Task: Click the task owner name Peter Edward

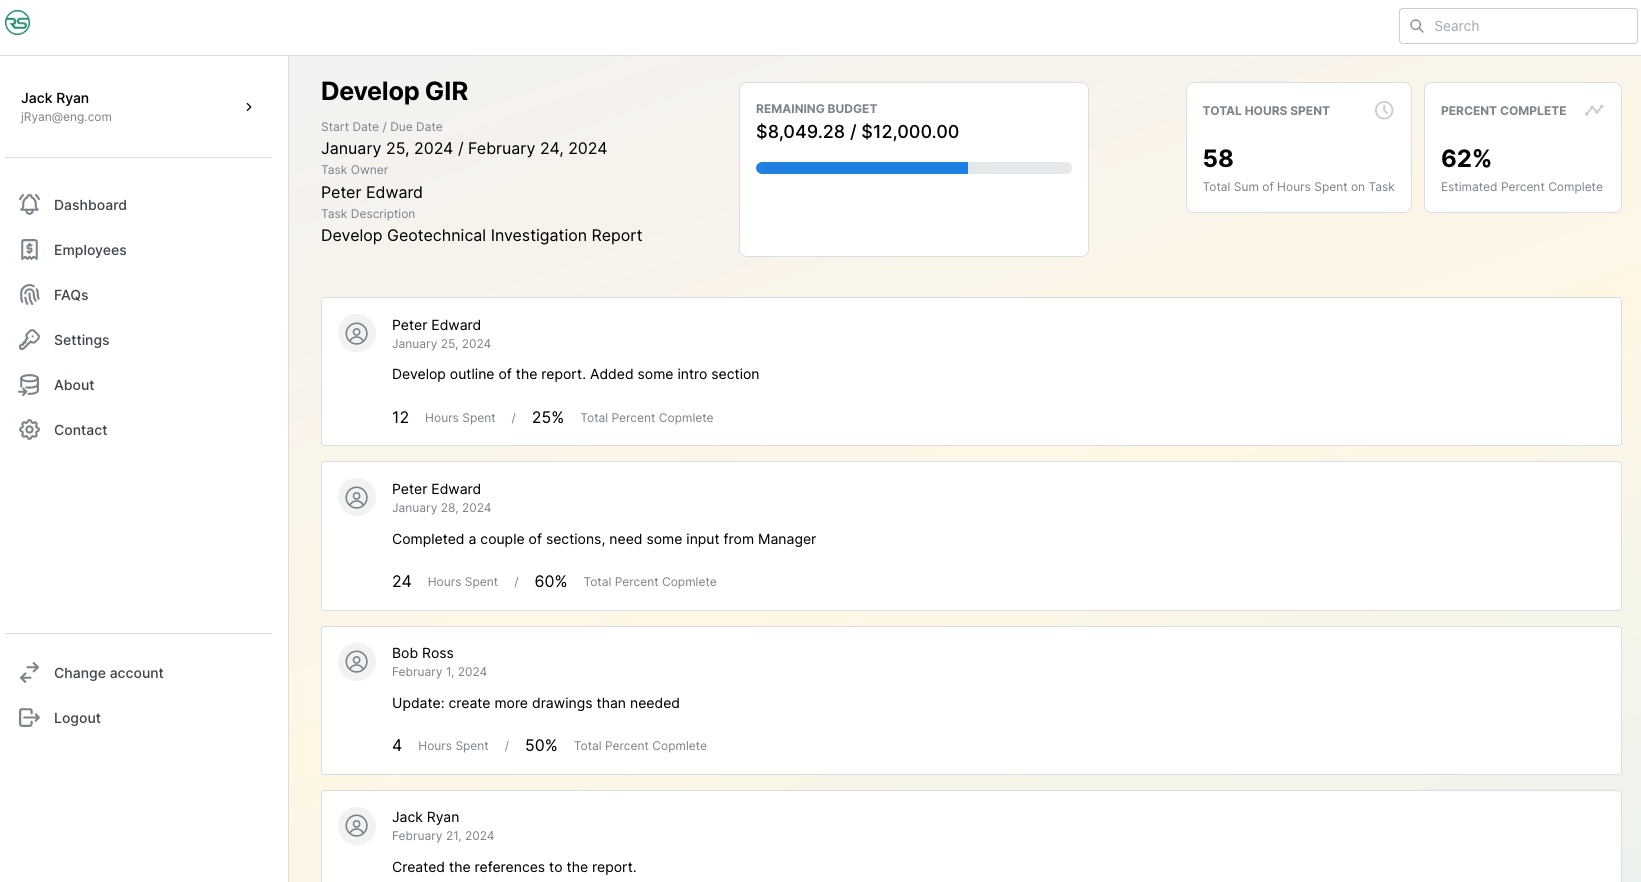Action: point(372,192)
